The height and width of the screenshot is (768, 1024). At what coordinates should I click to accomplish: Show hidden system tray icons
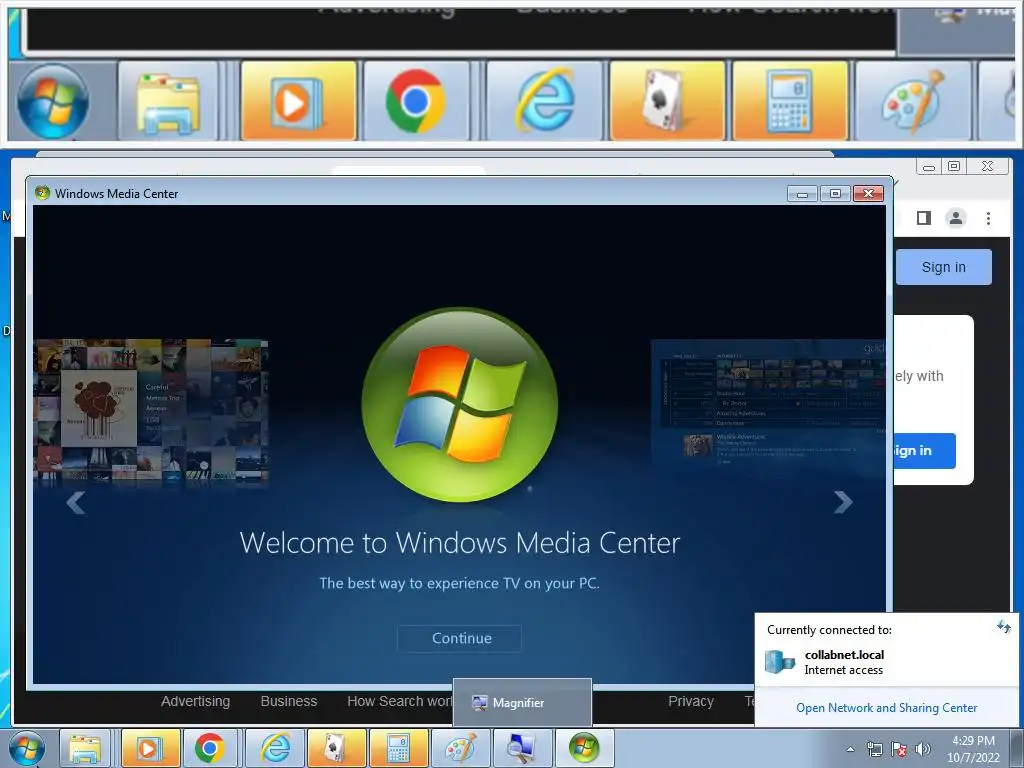coord(850,750)
